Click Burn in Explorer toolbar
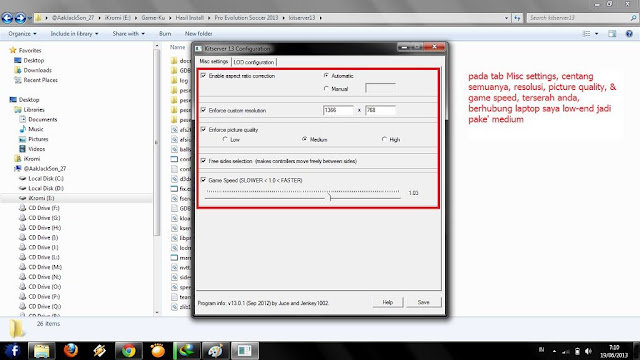640x360 pixels. [x=165, y=33]
